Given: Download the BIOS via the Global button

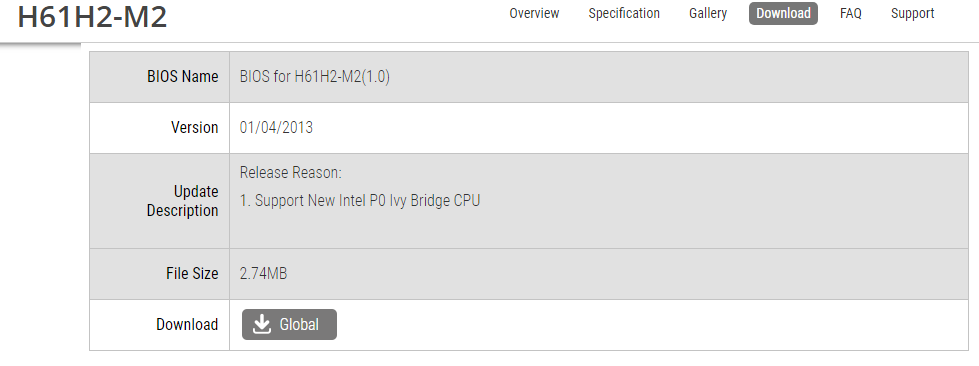Looking at the screenshot, I should coord(289,324).
